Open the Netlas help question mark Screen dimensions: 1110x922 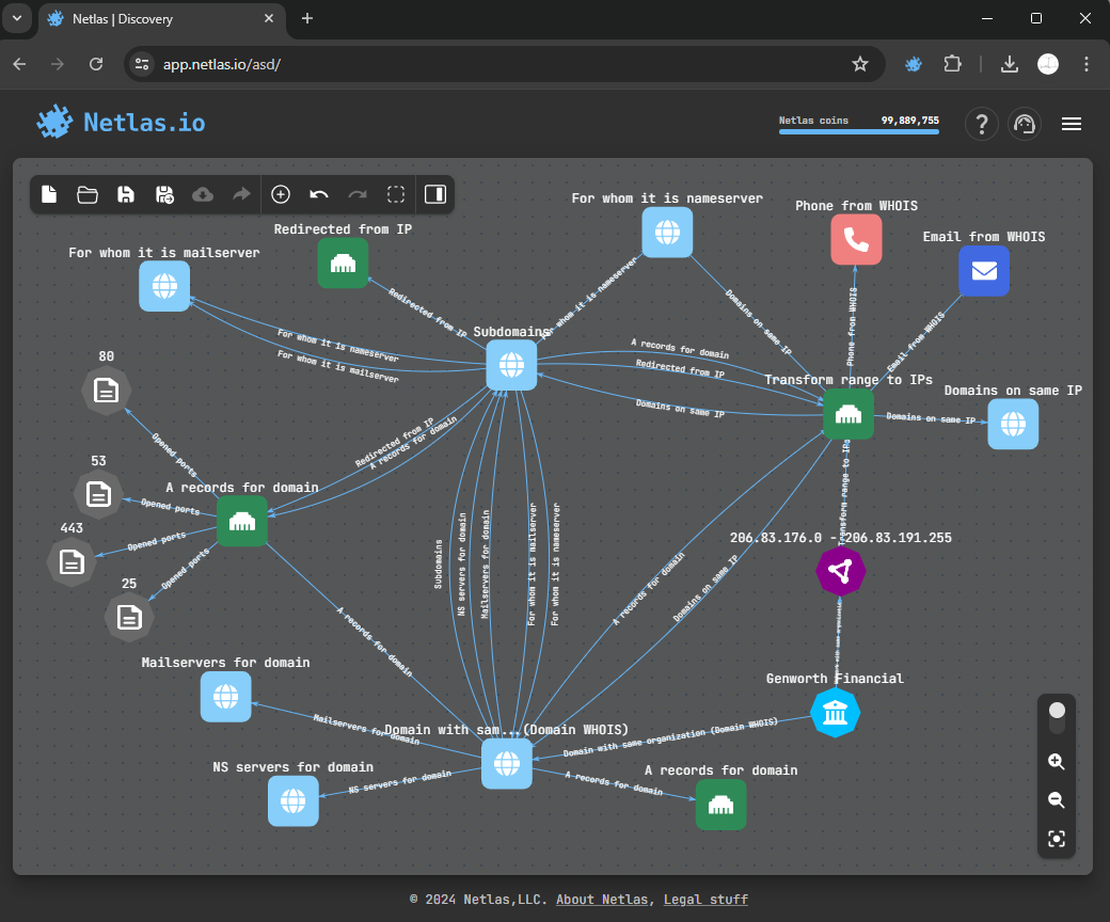[x=981, y=123]
